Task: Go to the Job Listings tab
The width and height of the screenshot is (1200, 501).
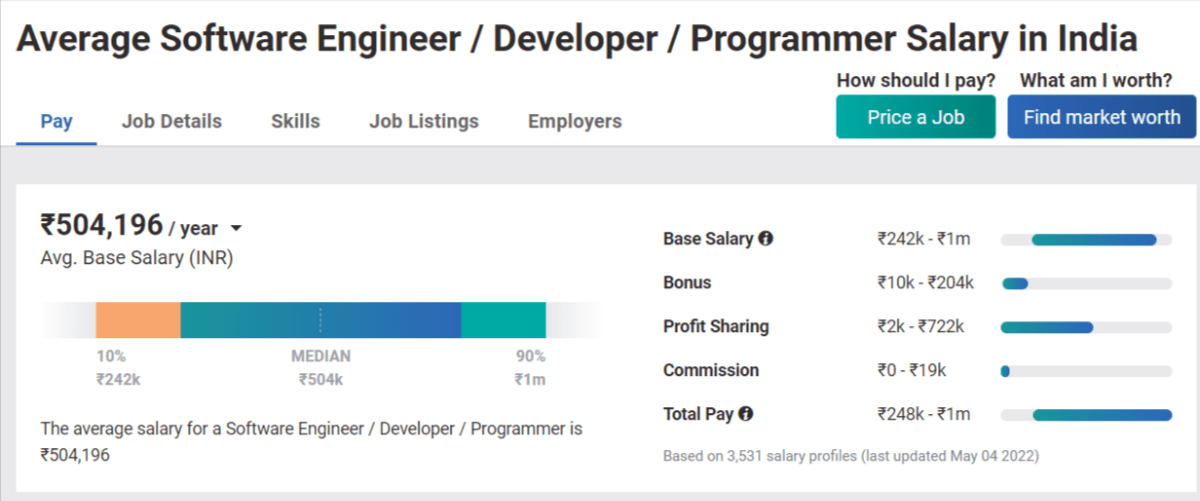Action: [x=424, y=122]
